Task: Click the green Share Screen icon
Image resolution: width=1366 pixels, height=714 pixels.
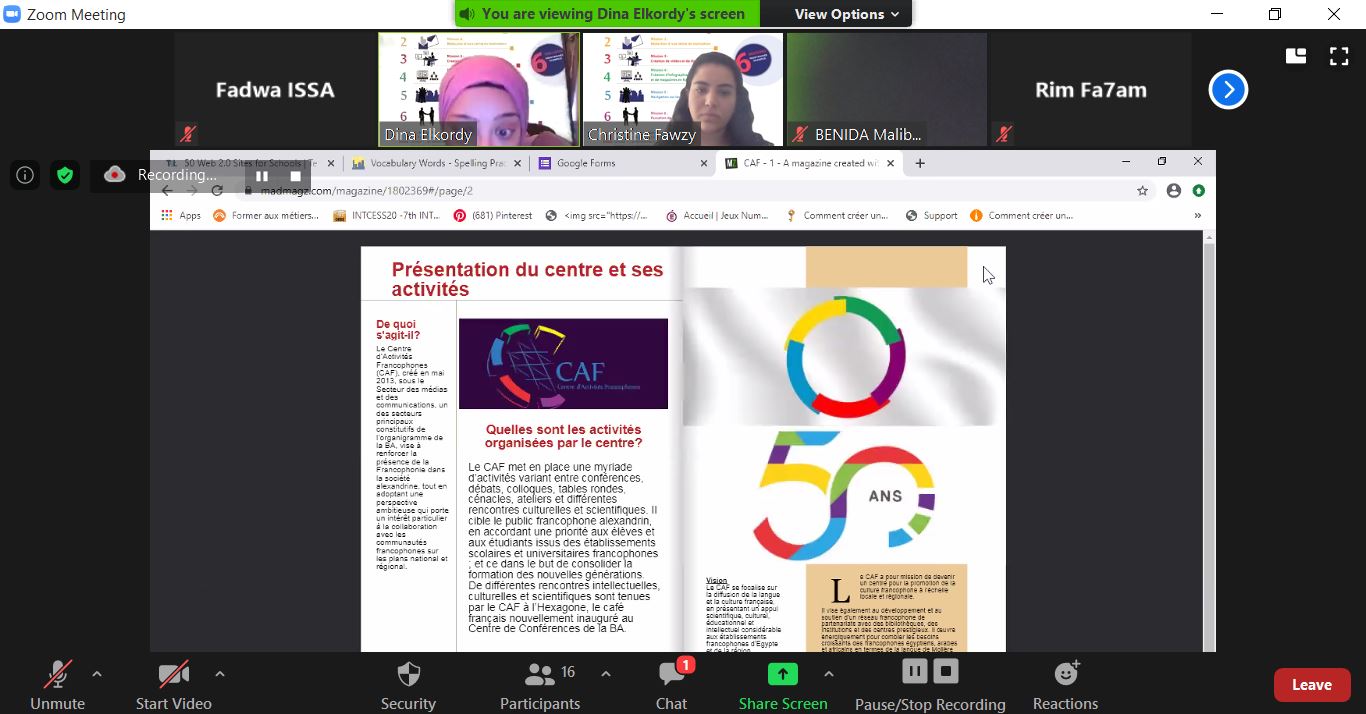Action: (x=782, y=674)
